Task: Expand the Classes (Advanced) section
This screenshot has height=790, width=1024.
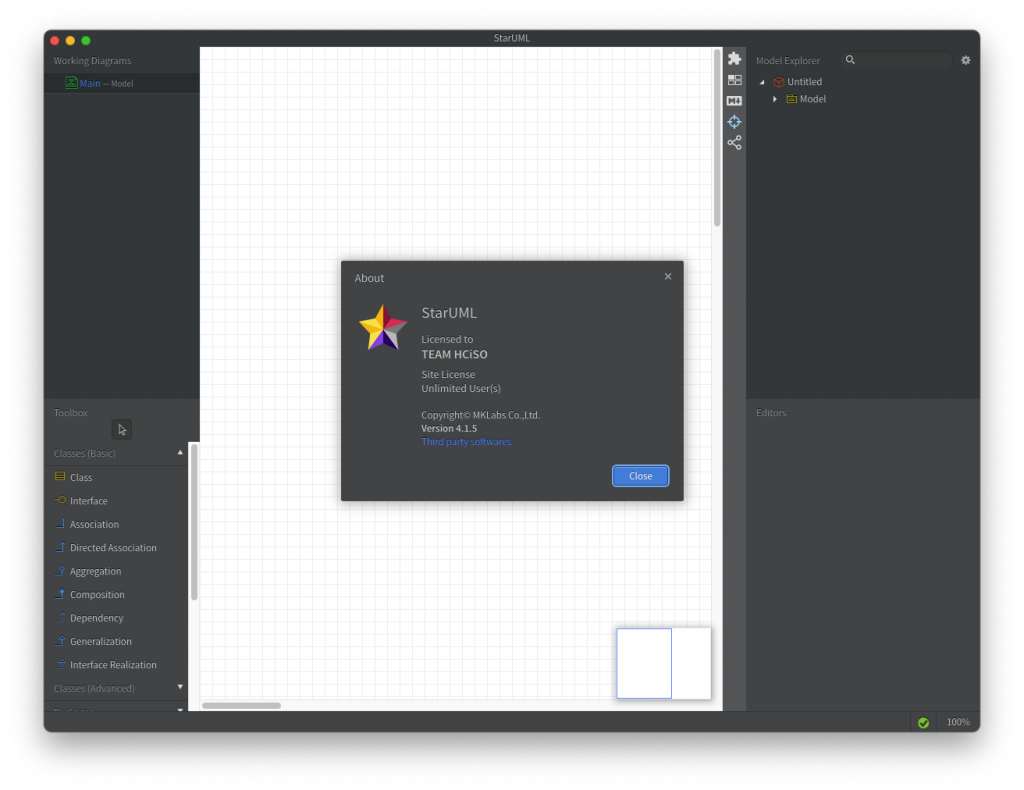Action: click(180, 687)
